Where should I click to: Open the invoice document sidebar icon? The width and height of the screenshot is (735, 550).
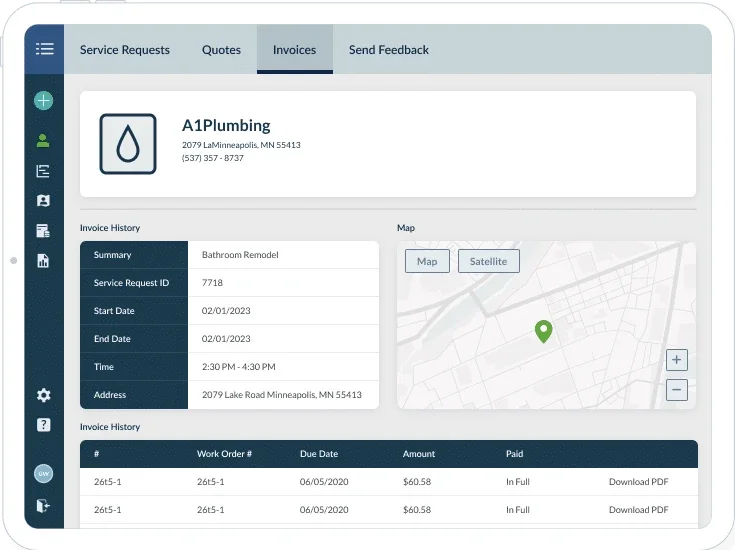click(x=43, y=231)
